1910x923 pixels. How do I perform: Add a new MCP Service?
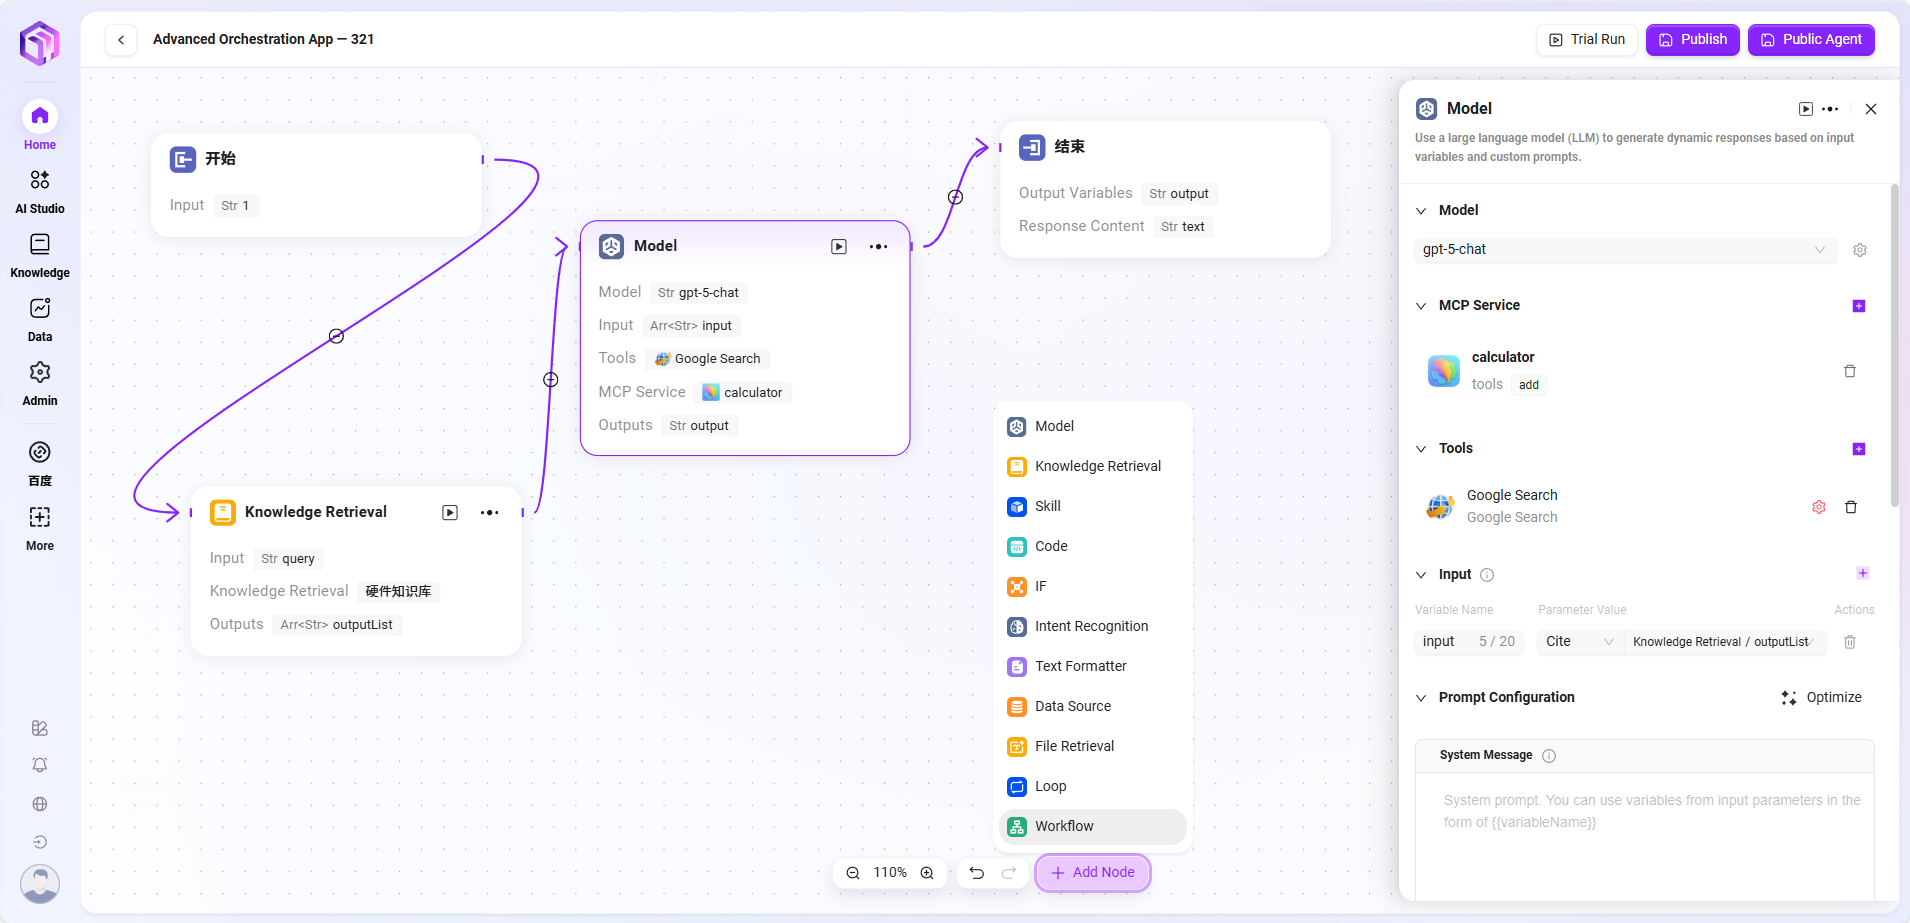(1859, 306)
